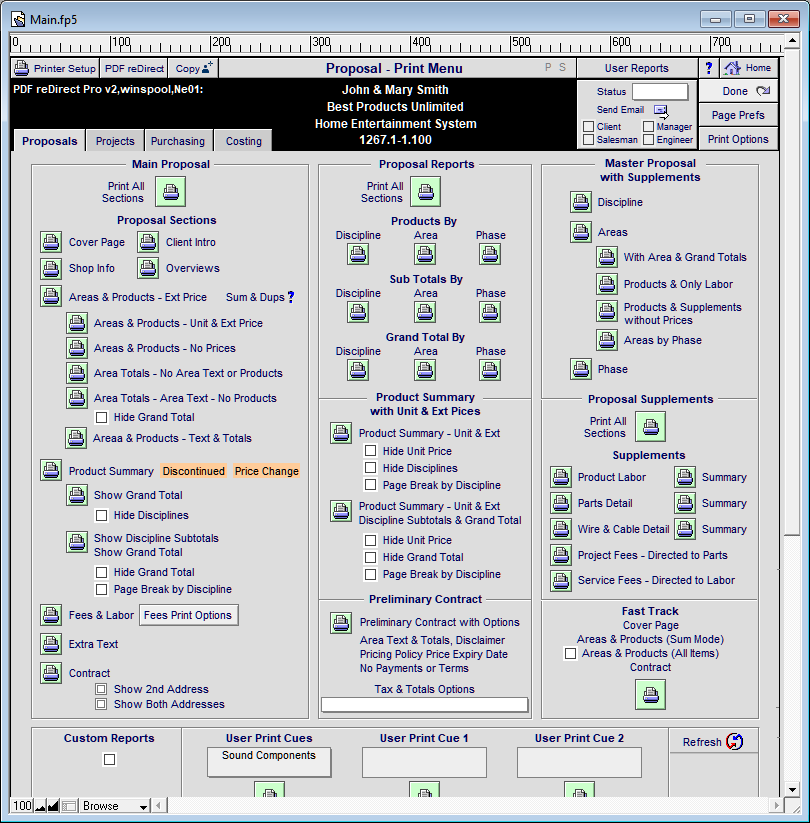Screen dimensions: 810x823
Task: Enable Show Both Addresses checkbox
Action: click(101, 704)
